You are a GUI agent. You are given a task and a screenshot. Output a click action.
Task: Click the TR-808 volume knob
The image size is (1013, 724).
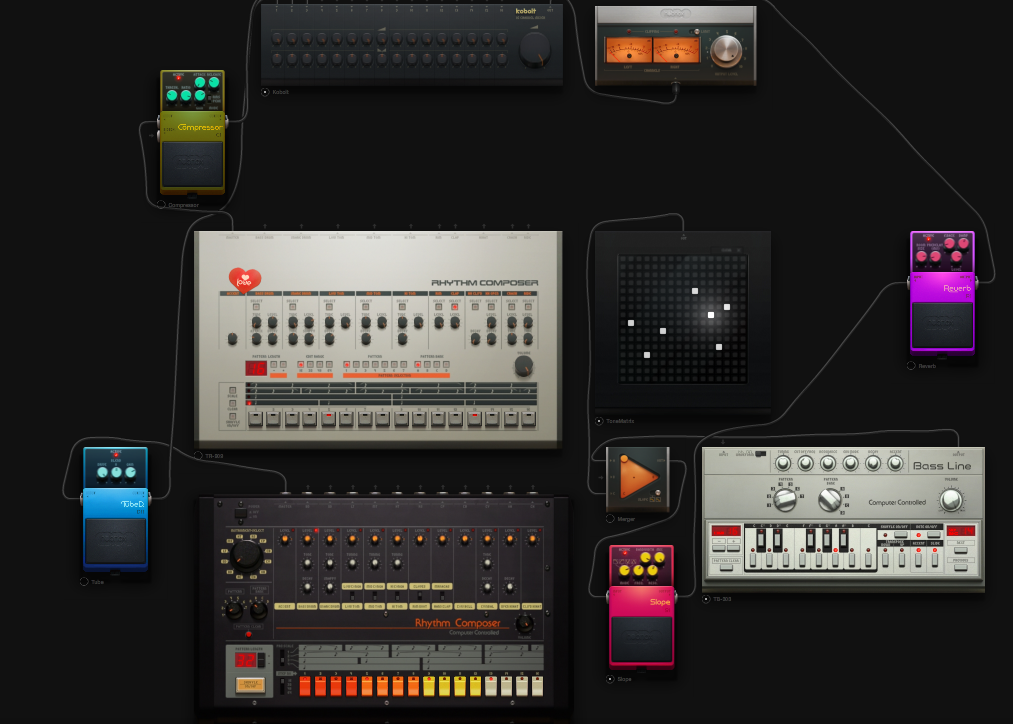pos(525,624)
